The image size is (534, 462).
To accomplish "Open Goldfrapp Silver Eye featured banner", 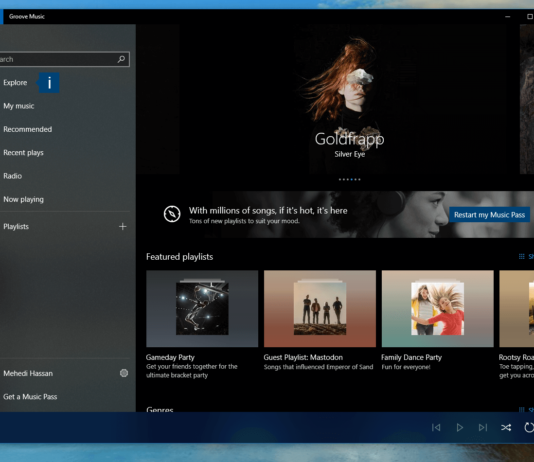I will point(349,99).
